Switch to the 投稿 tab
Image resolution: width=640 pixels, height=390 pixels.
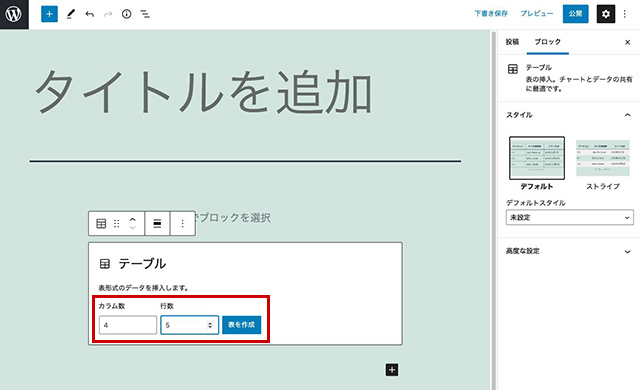click(512, 42)
